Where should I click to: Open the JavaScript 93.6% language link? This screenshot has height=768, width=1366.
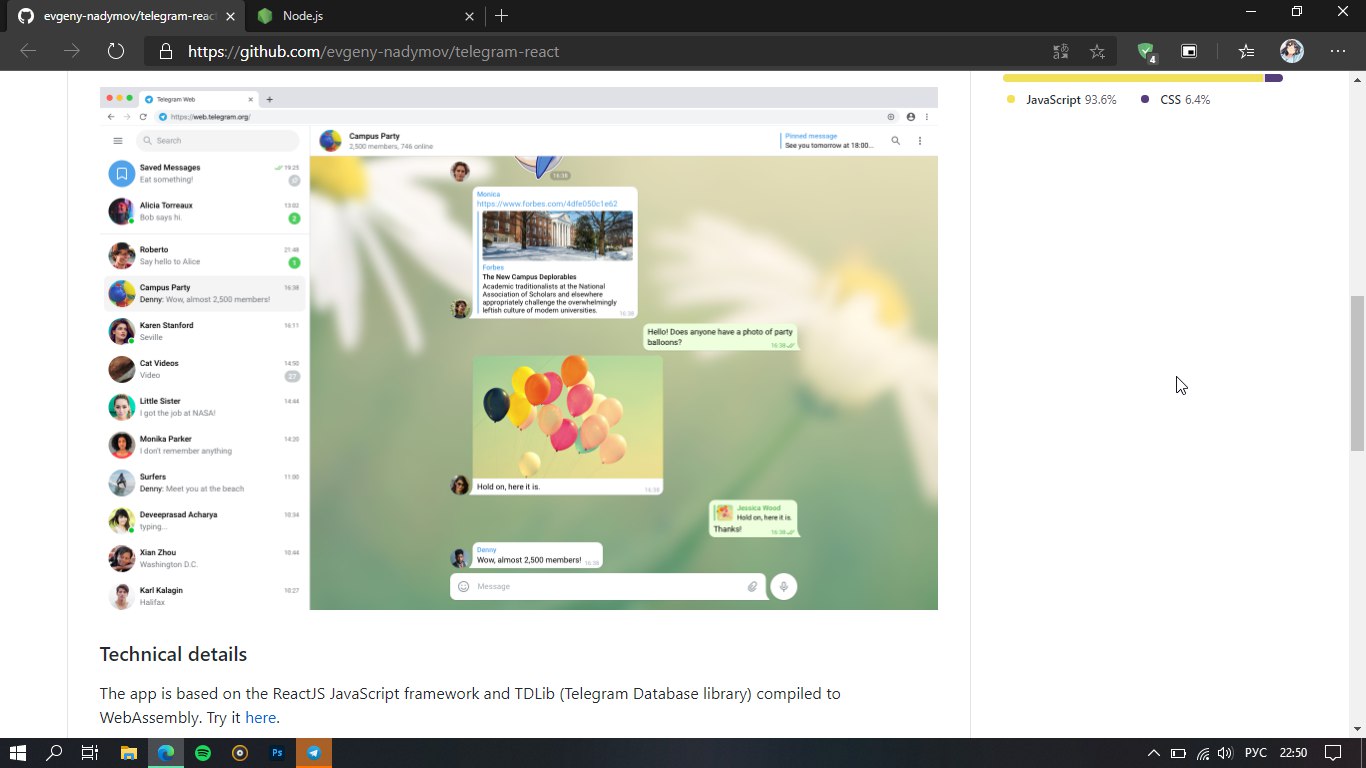(x=1061, y=100)
